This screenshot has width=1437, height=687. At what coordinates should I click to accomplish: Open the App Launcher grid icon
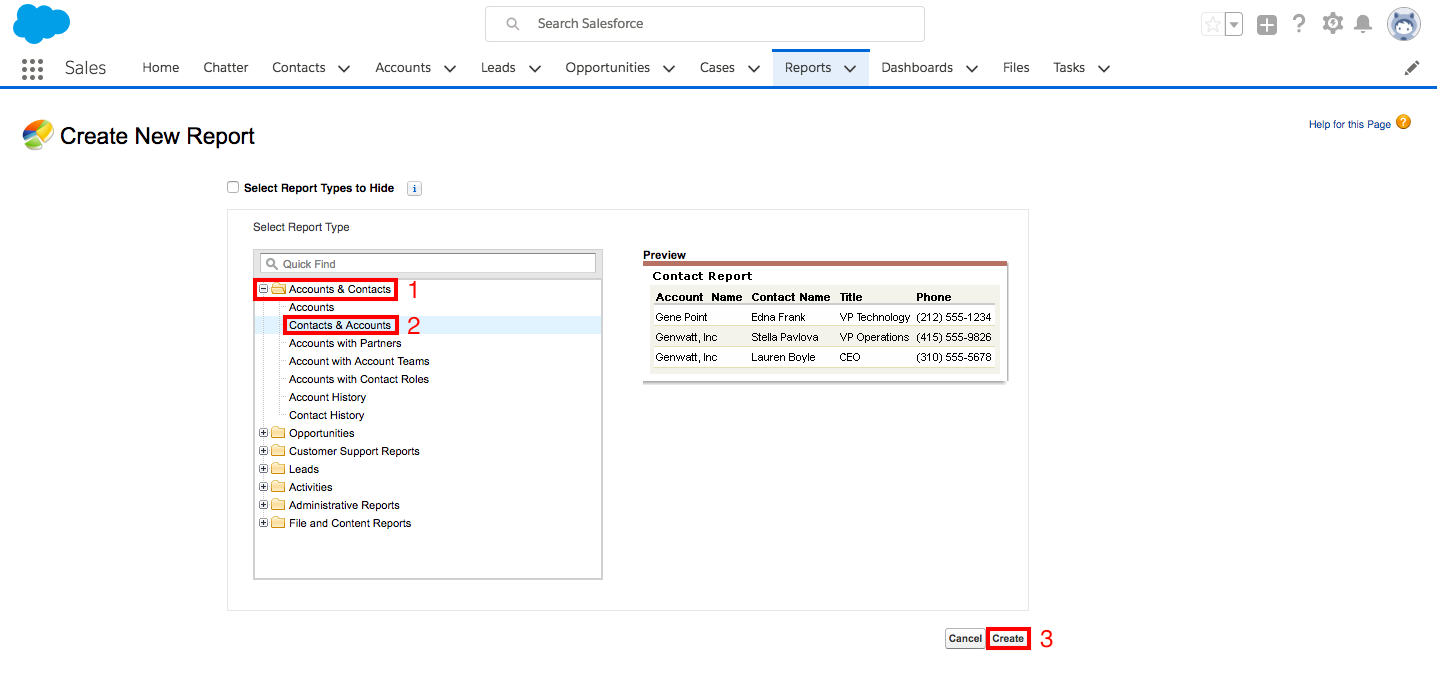click(32, 68)
